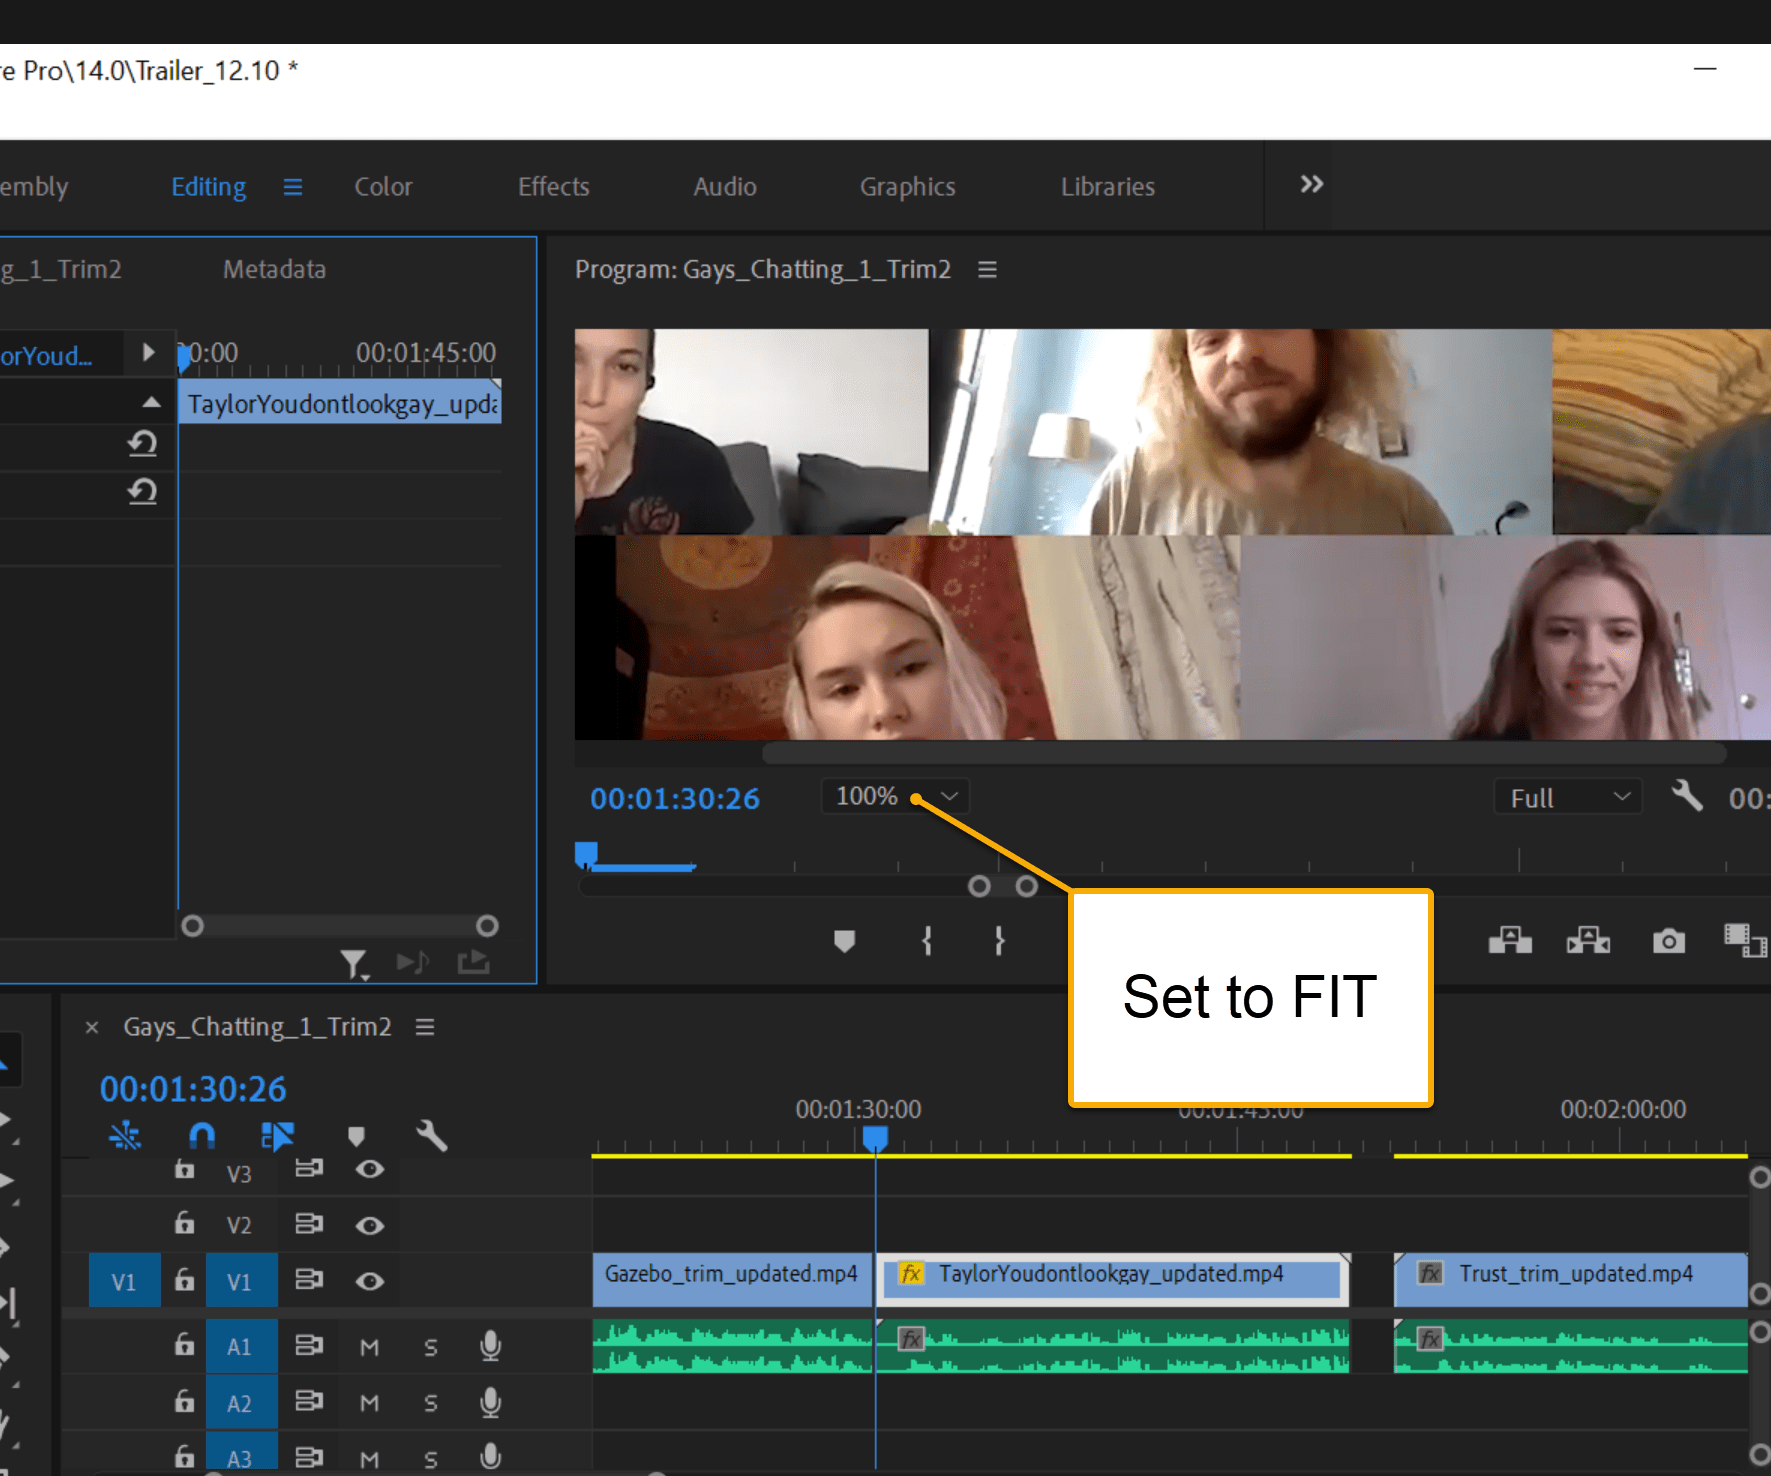Toggle Snap with the magnet icon
1771x1476 pixels.
[x=202, y=1135]
